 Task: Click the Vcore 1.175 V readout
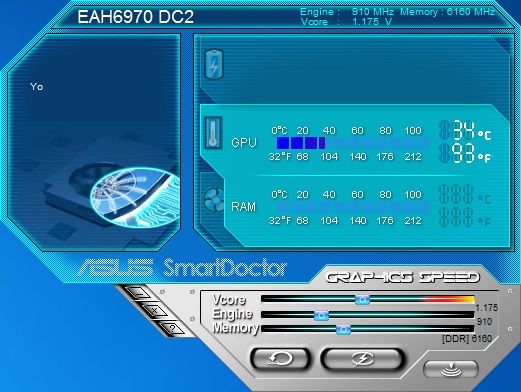point(346,22)
